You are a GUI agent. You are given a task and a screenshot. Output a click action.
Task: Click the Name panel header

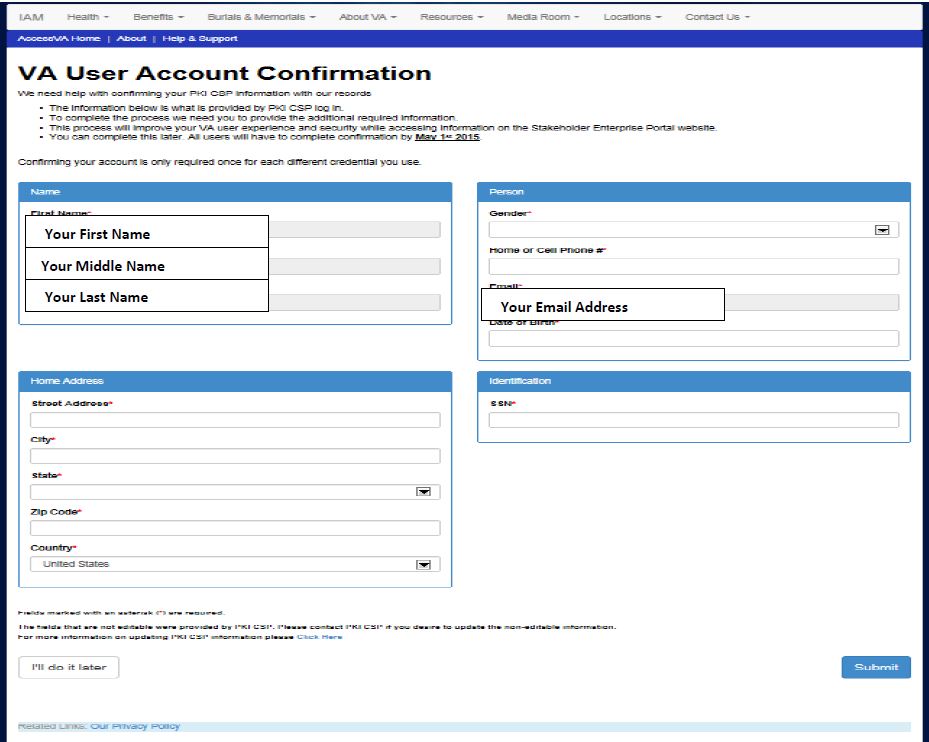click(235, 192)
